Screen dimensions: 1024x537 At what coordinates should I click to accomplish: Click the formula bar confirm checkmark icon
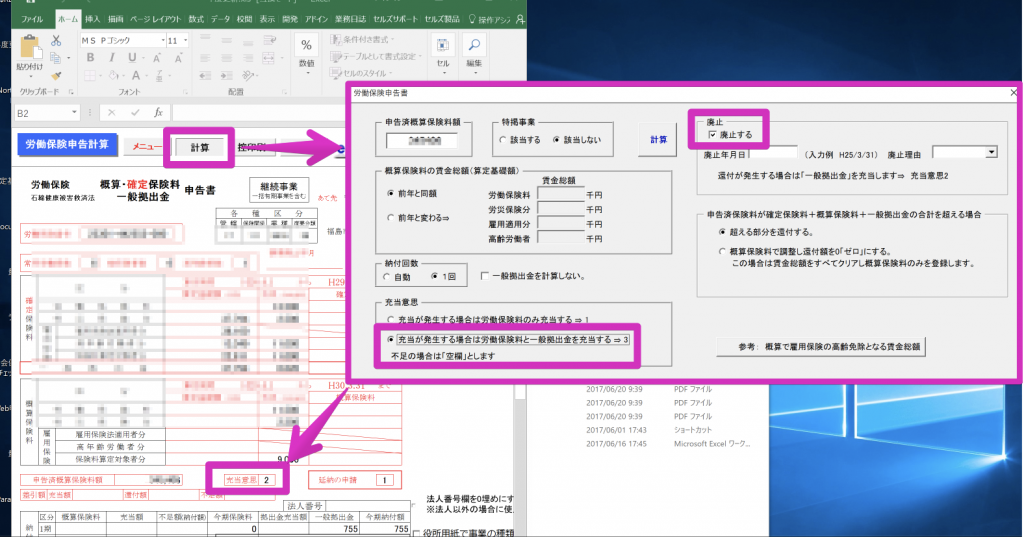click(x=135, y=112)
